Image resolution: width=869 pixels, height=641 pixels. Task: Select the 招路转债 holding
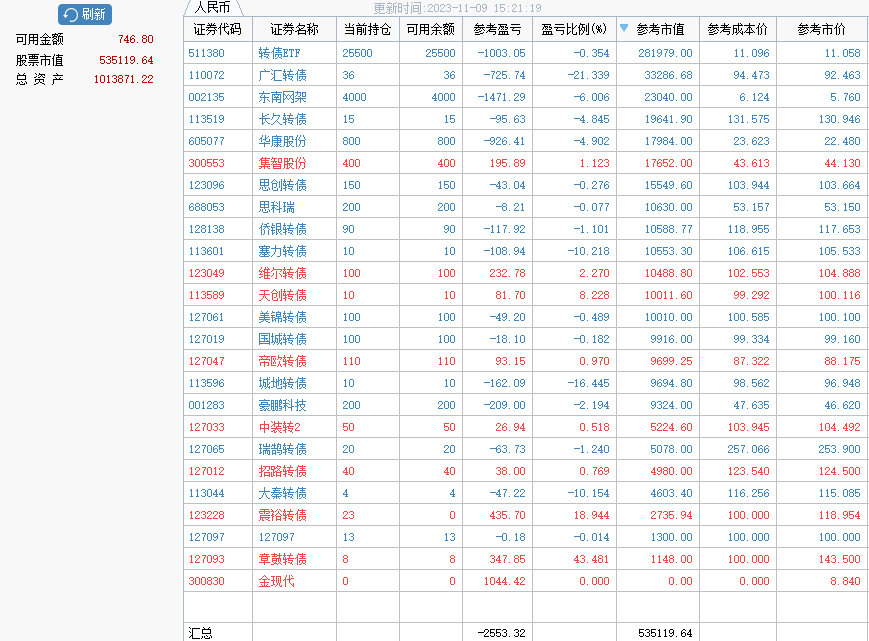point(283,471)
